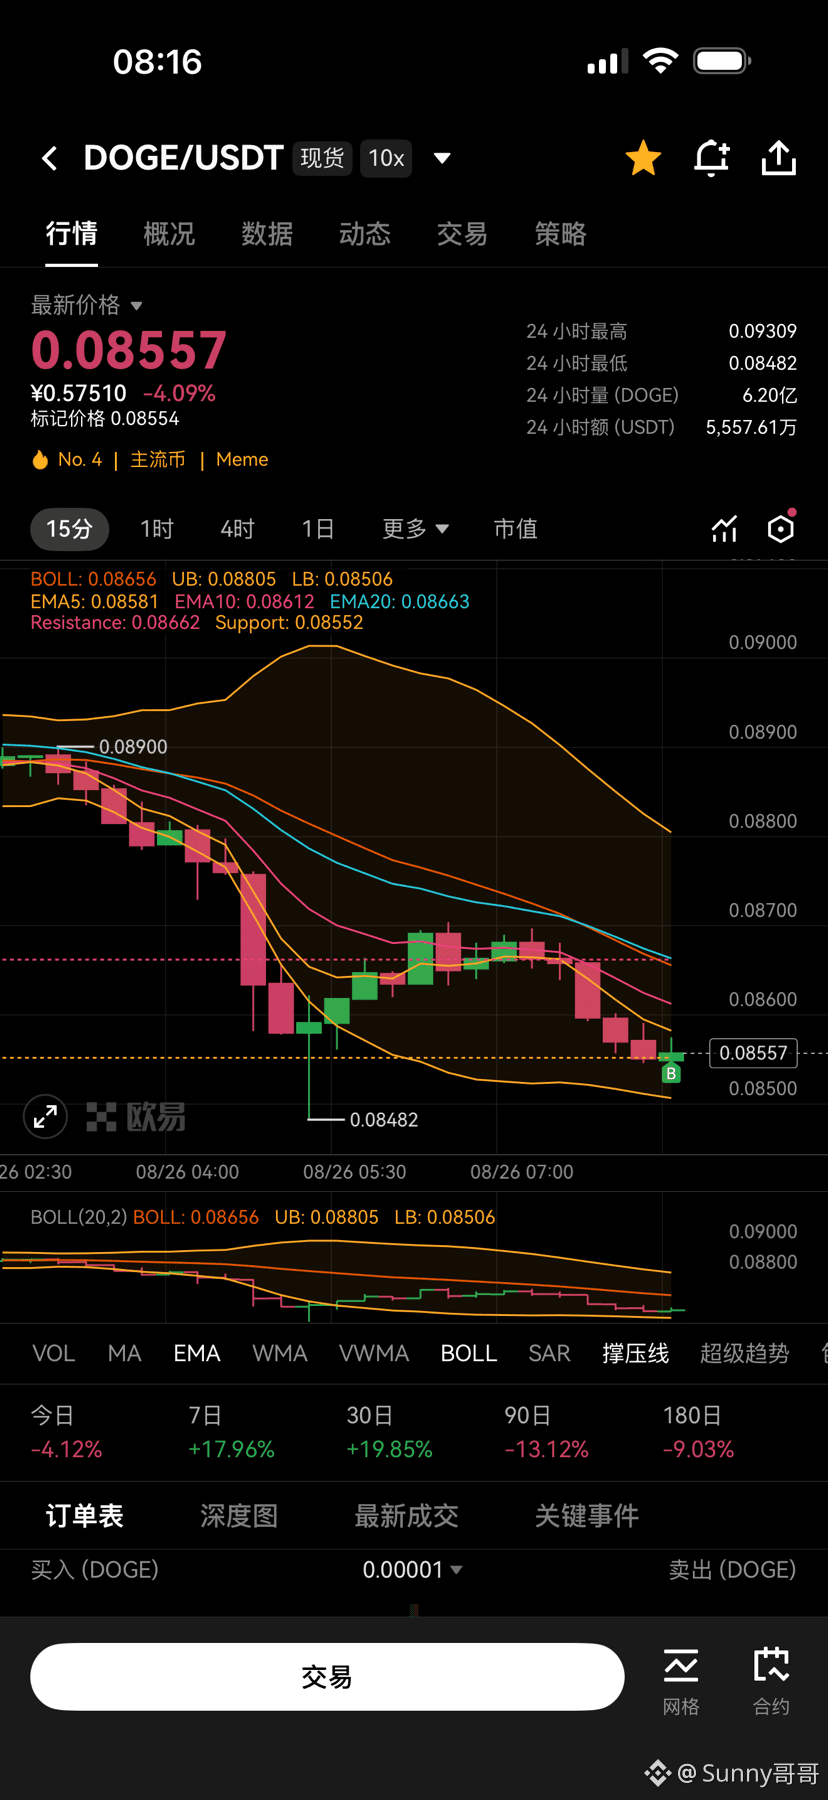Tap the green B buy marker on chart
The image size is (828, 1800).
click(671, 1073)
